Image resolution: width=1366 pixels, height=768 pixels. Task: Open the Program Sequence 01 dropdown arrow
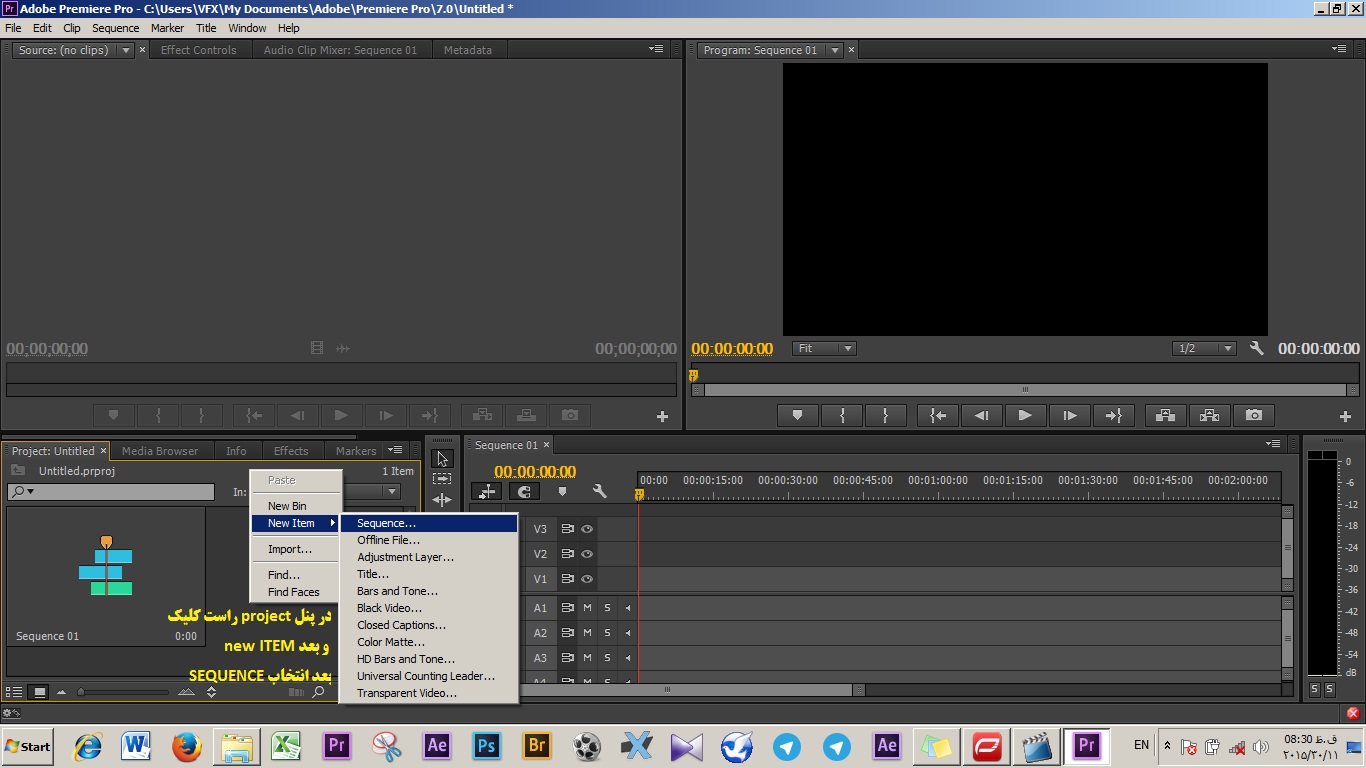point(835,50)
